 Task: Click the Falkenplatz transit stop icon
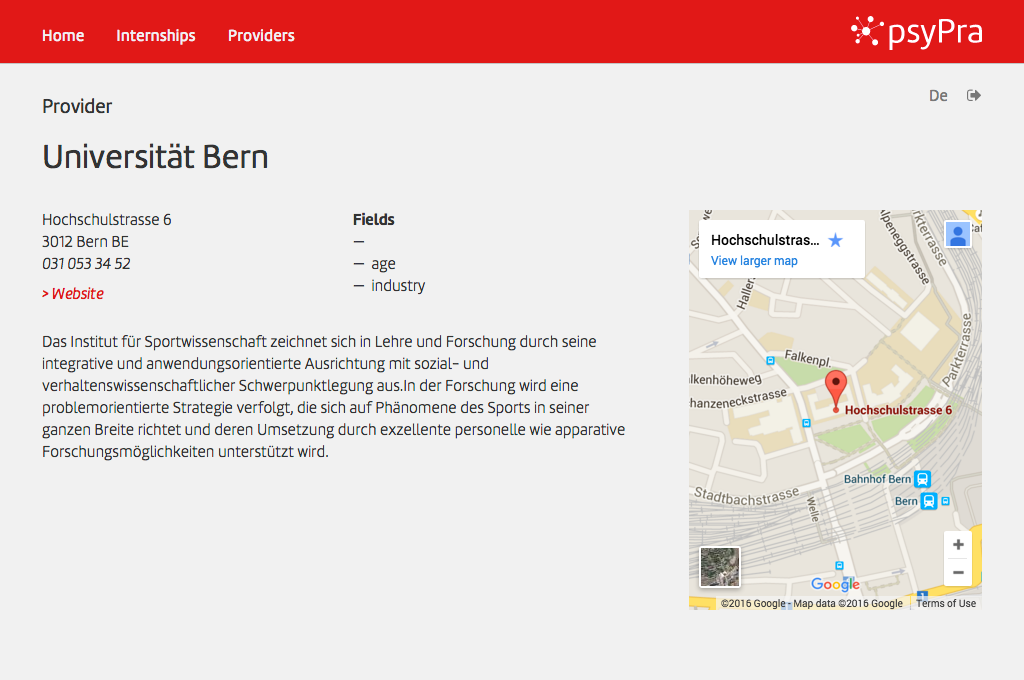[771, 361]
